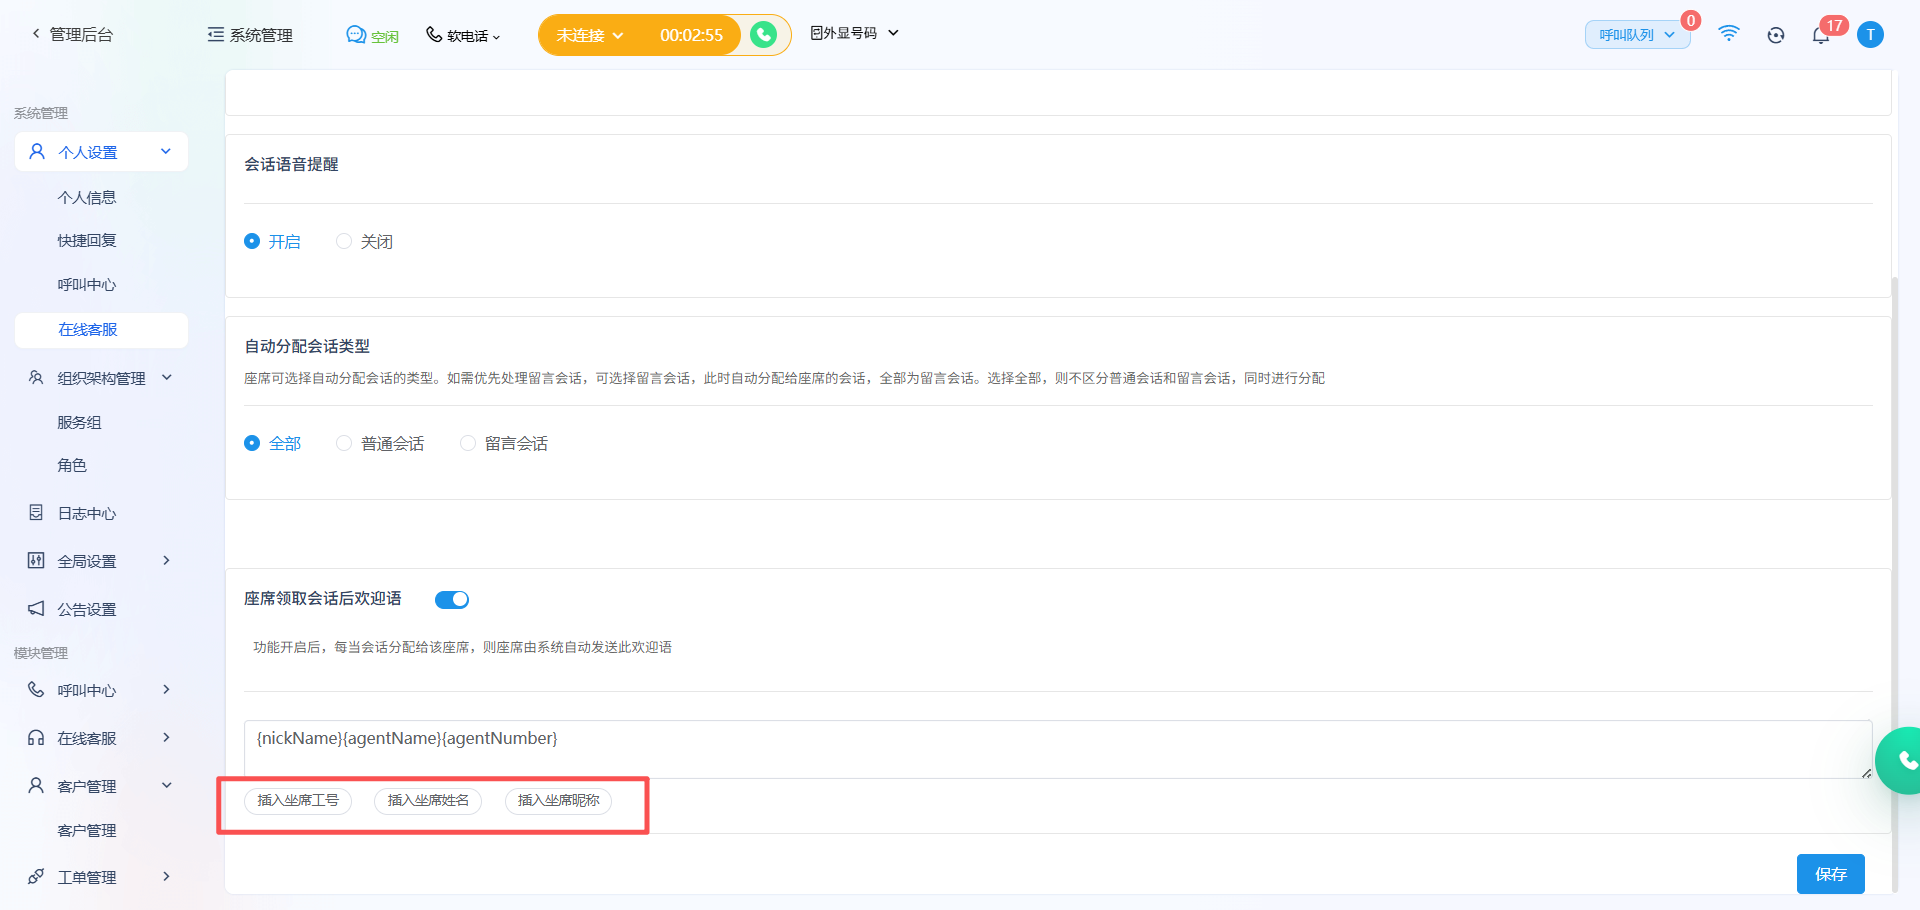Choose the 普通会话 radio option
The image size is (1920, 910).
(344, 443)
